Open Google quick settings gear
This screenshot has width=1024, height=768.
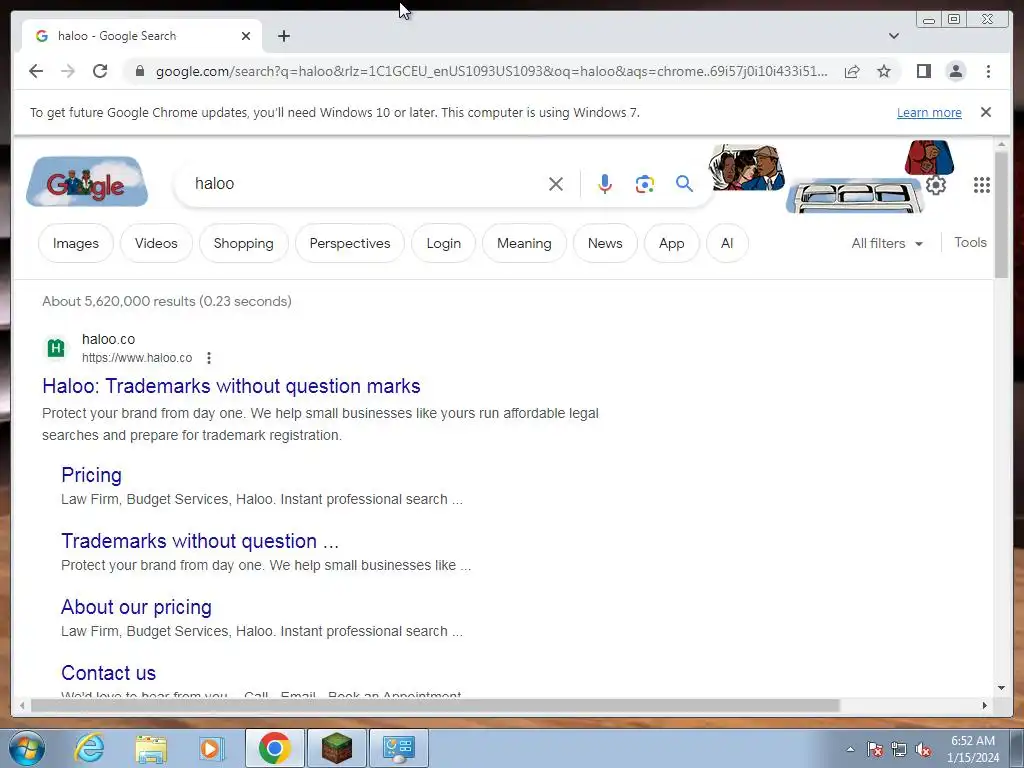pyautogui.click(x=935, y=185)
